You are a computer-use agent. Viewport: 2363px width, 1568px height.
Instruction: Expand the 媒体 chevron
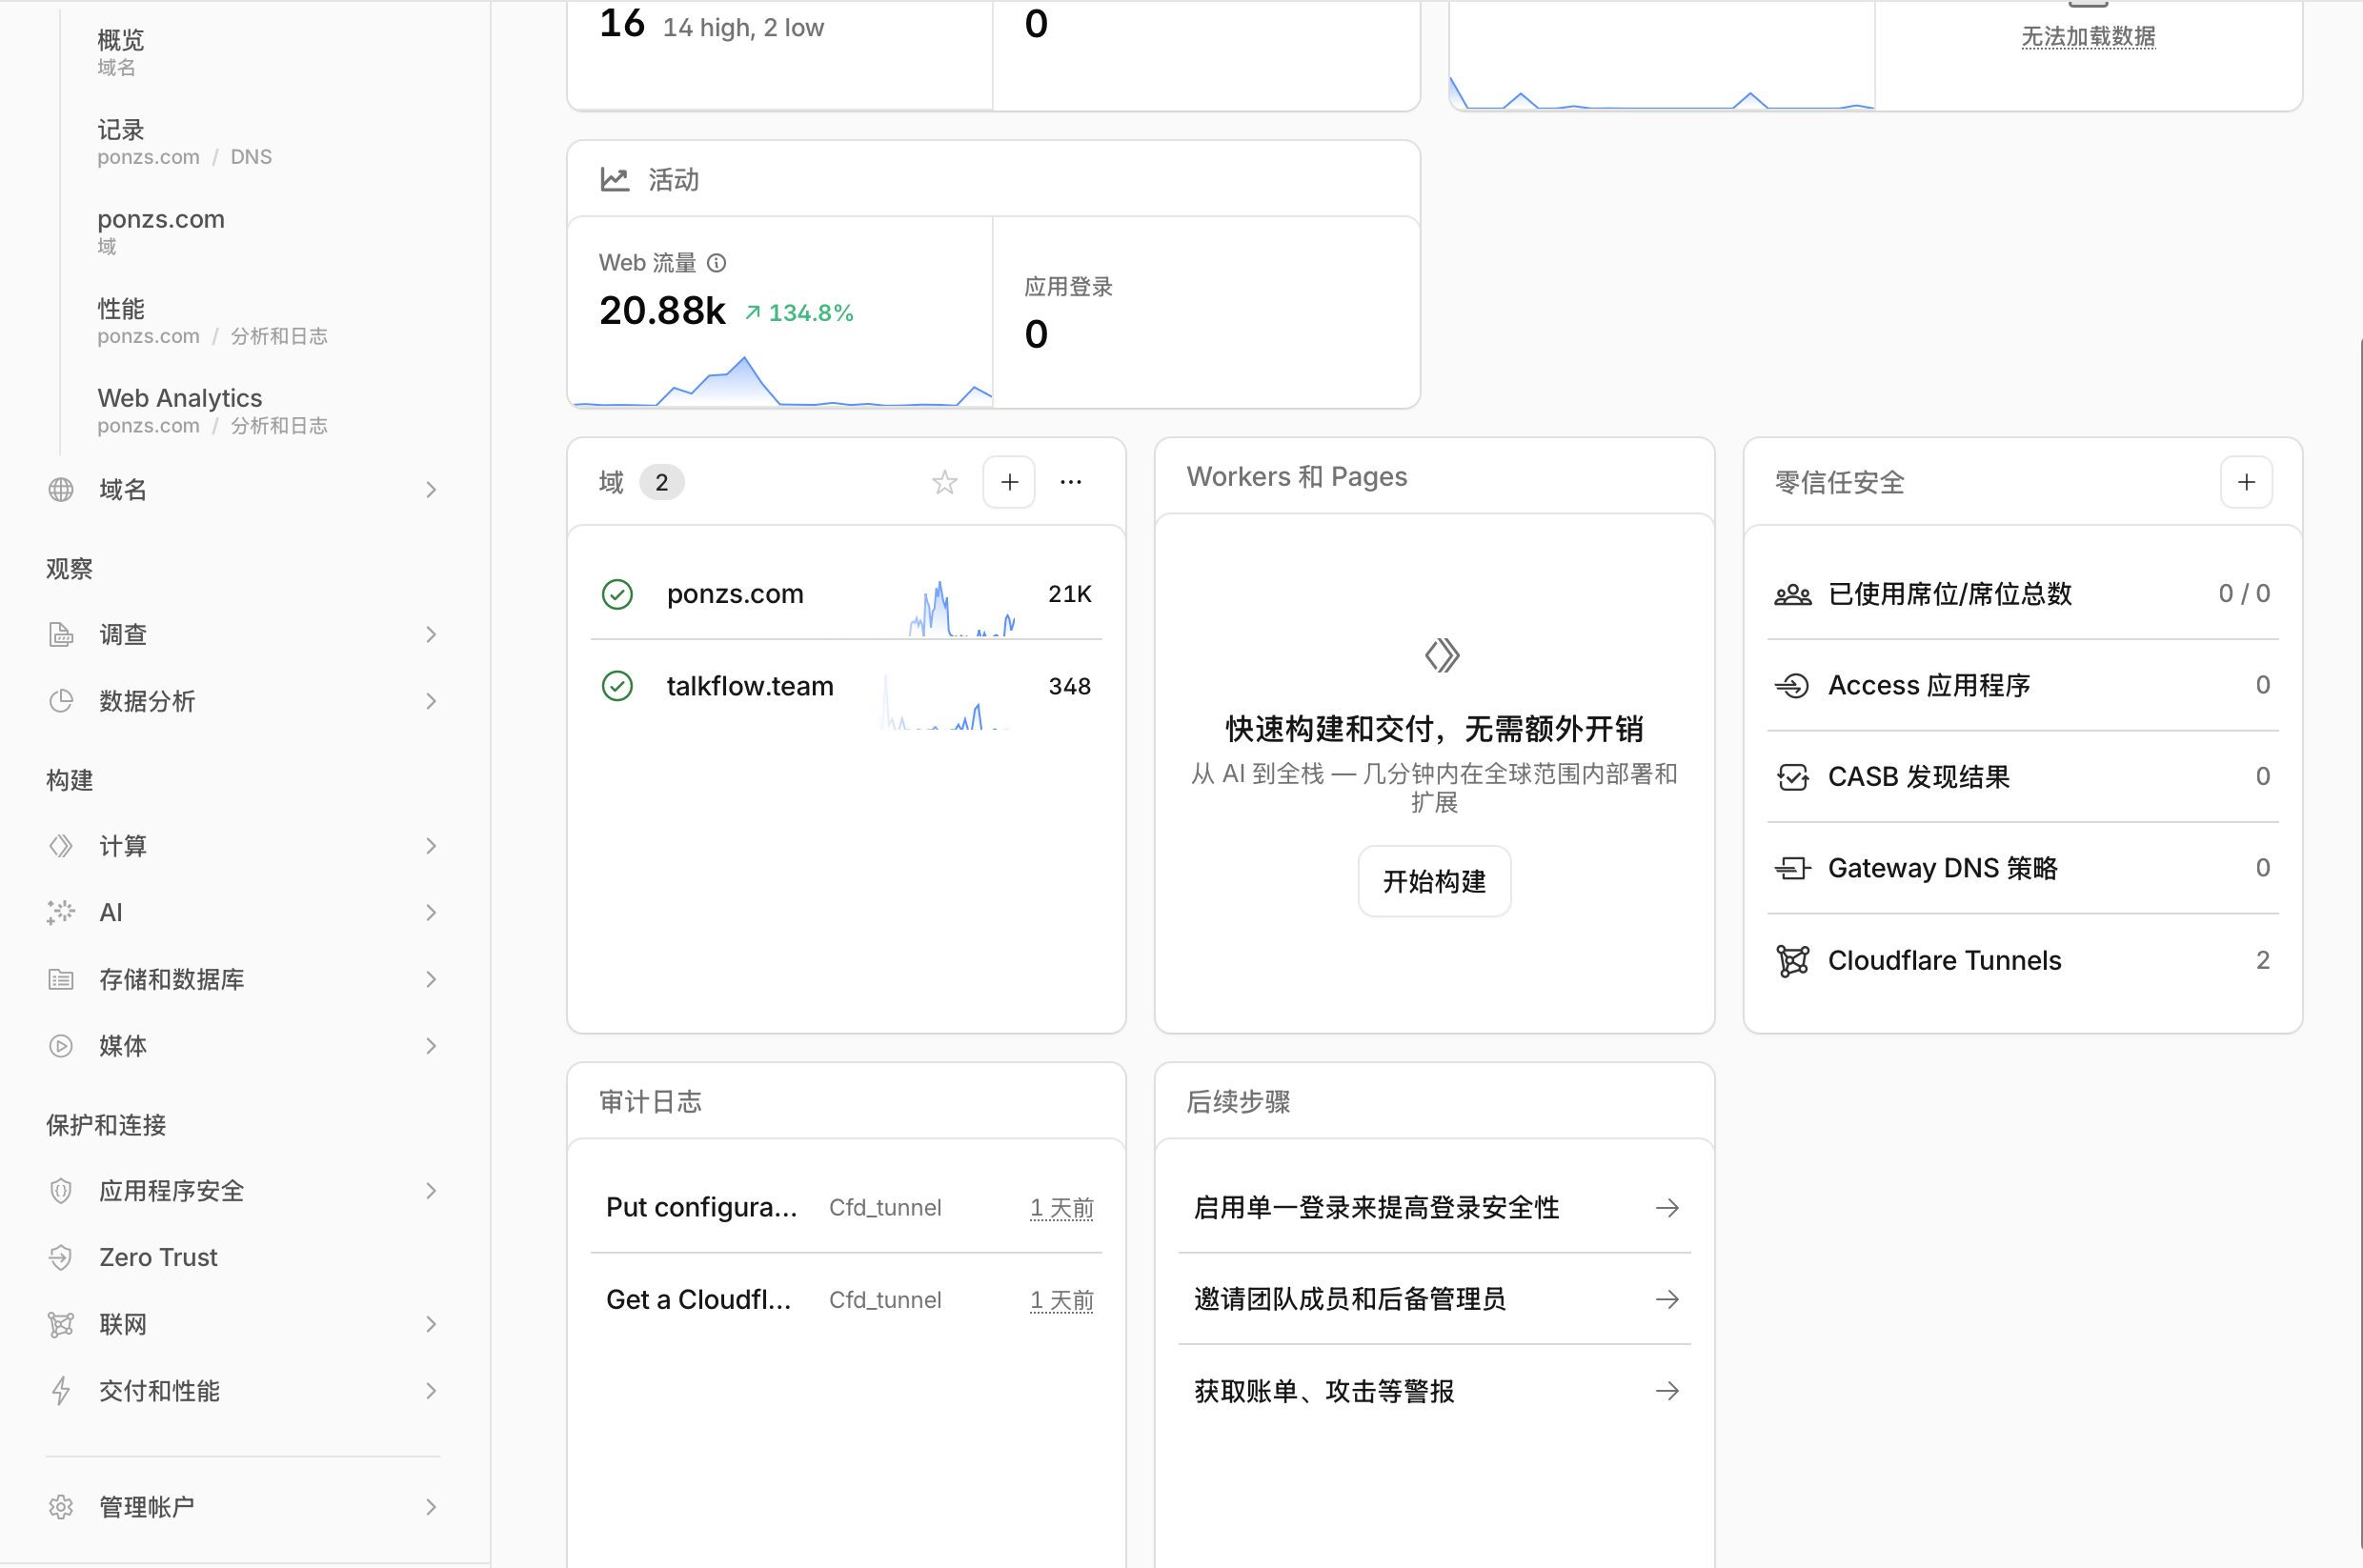[430, 1045]
